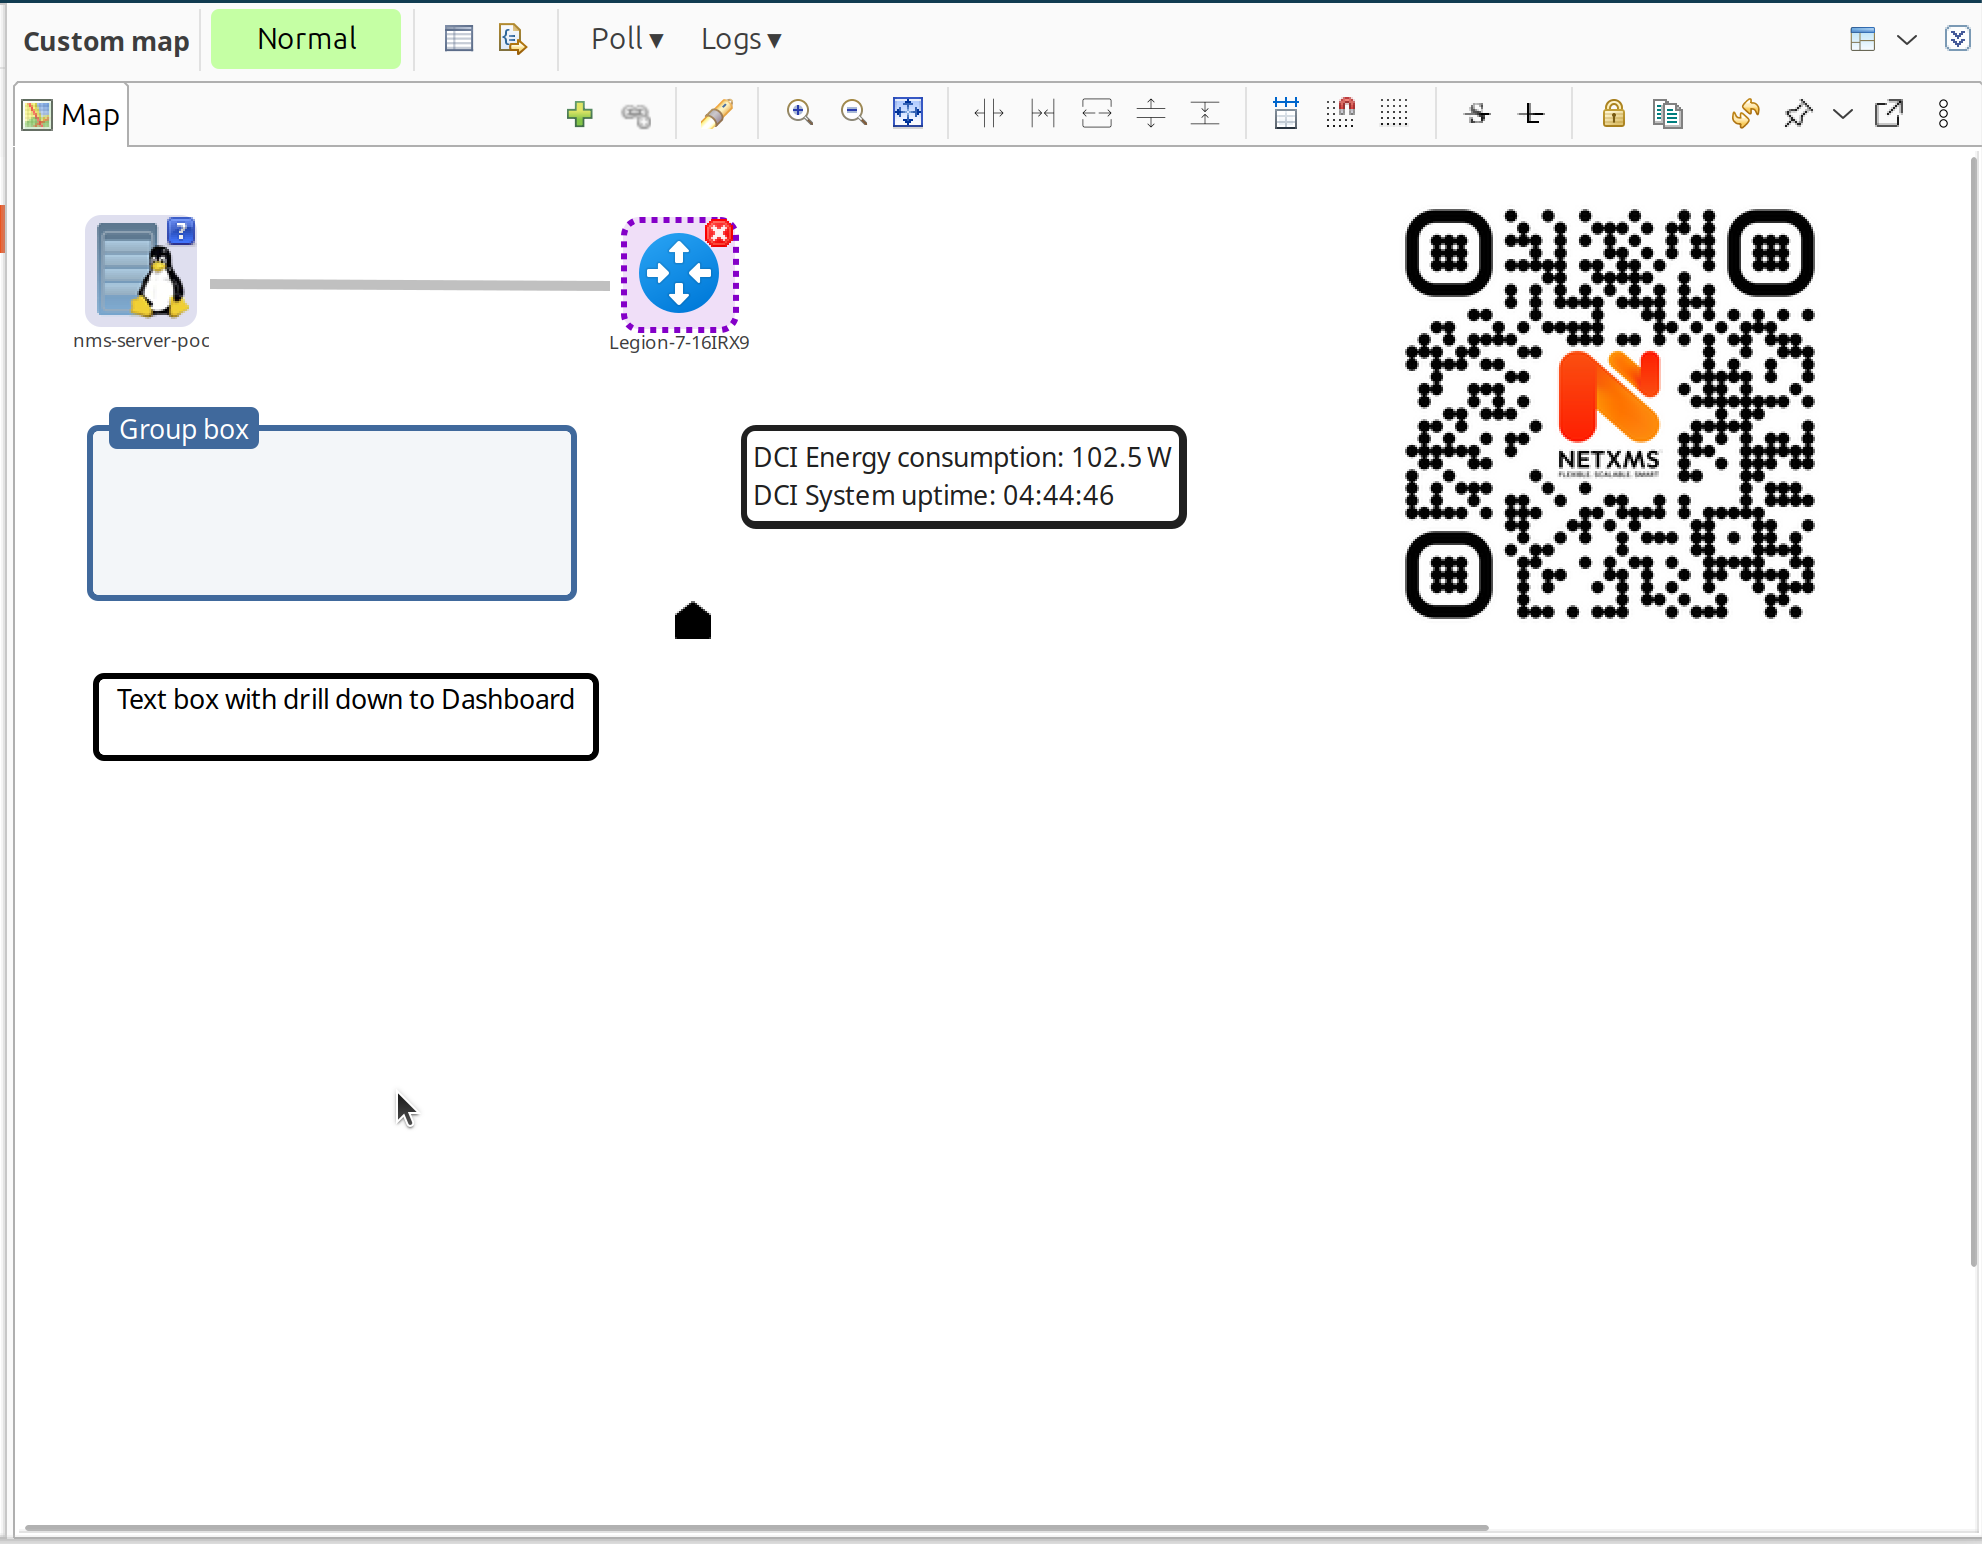This screenshot has width=1982, height=1544.
Task: Open the Poll dropdown menu
Action: tap(627, 38)
